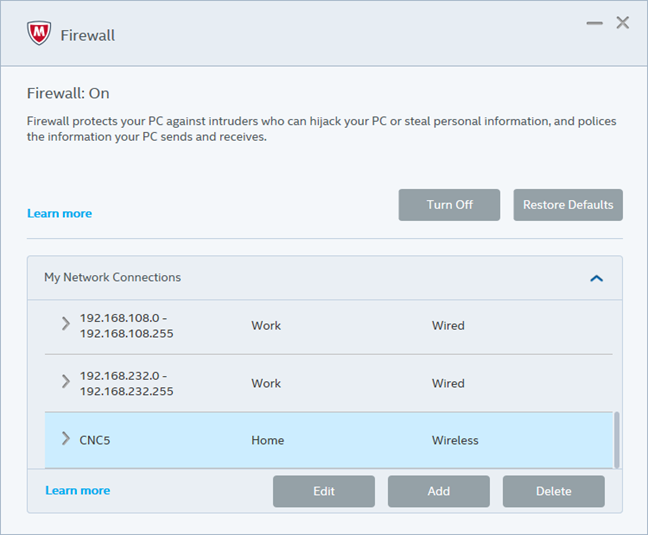
Task: Select the 192.168.232.0 - 192.168.232.255 row
Action: (x=329, y=383)
